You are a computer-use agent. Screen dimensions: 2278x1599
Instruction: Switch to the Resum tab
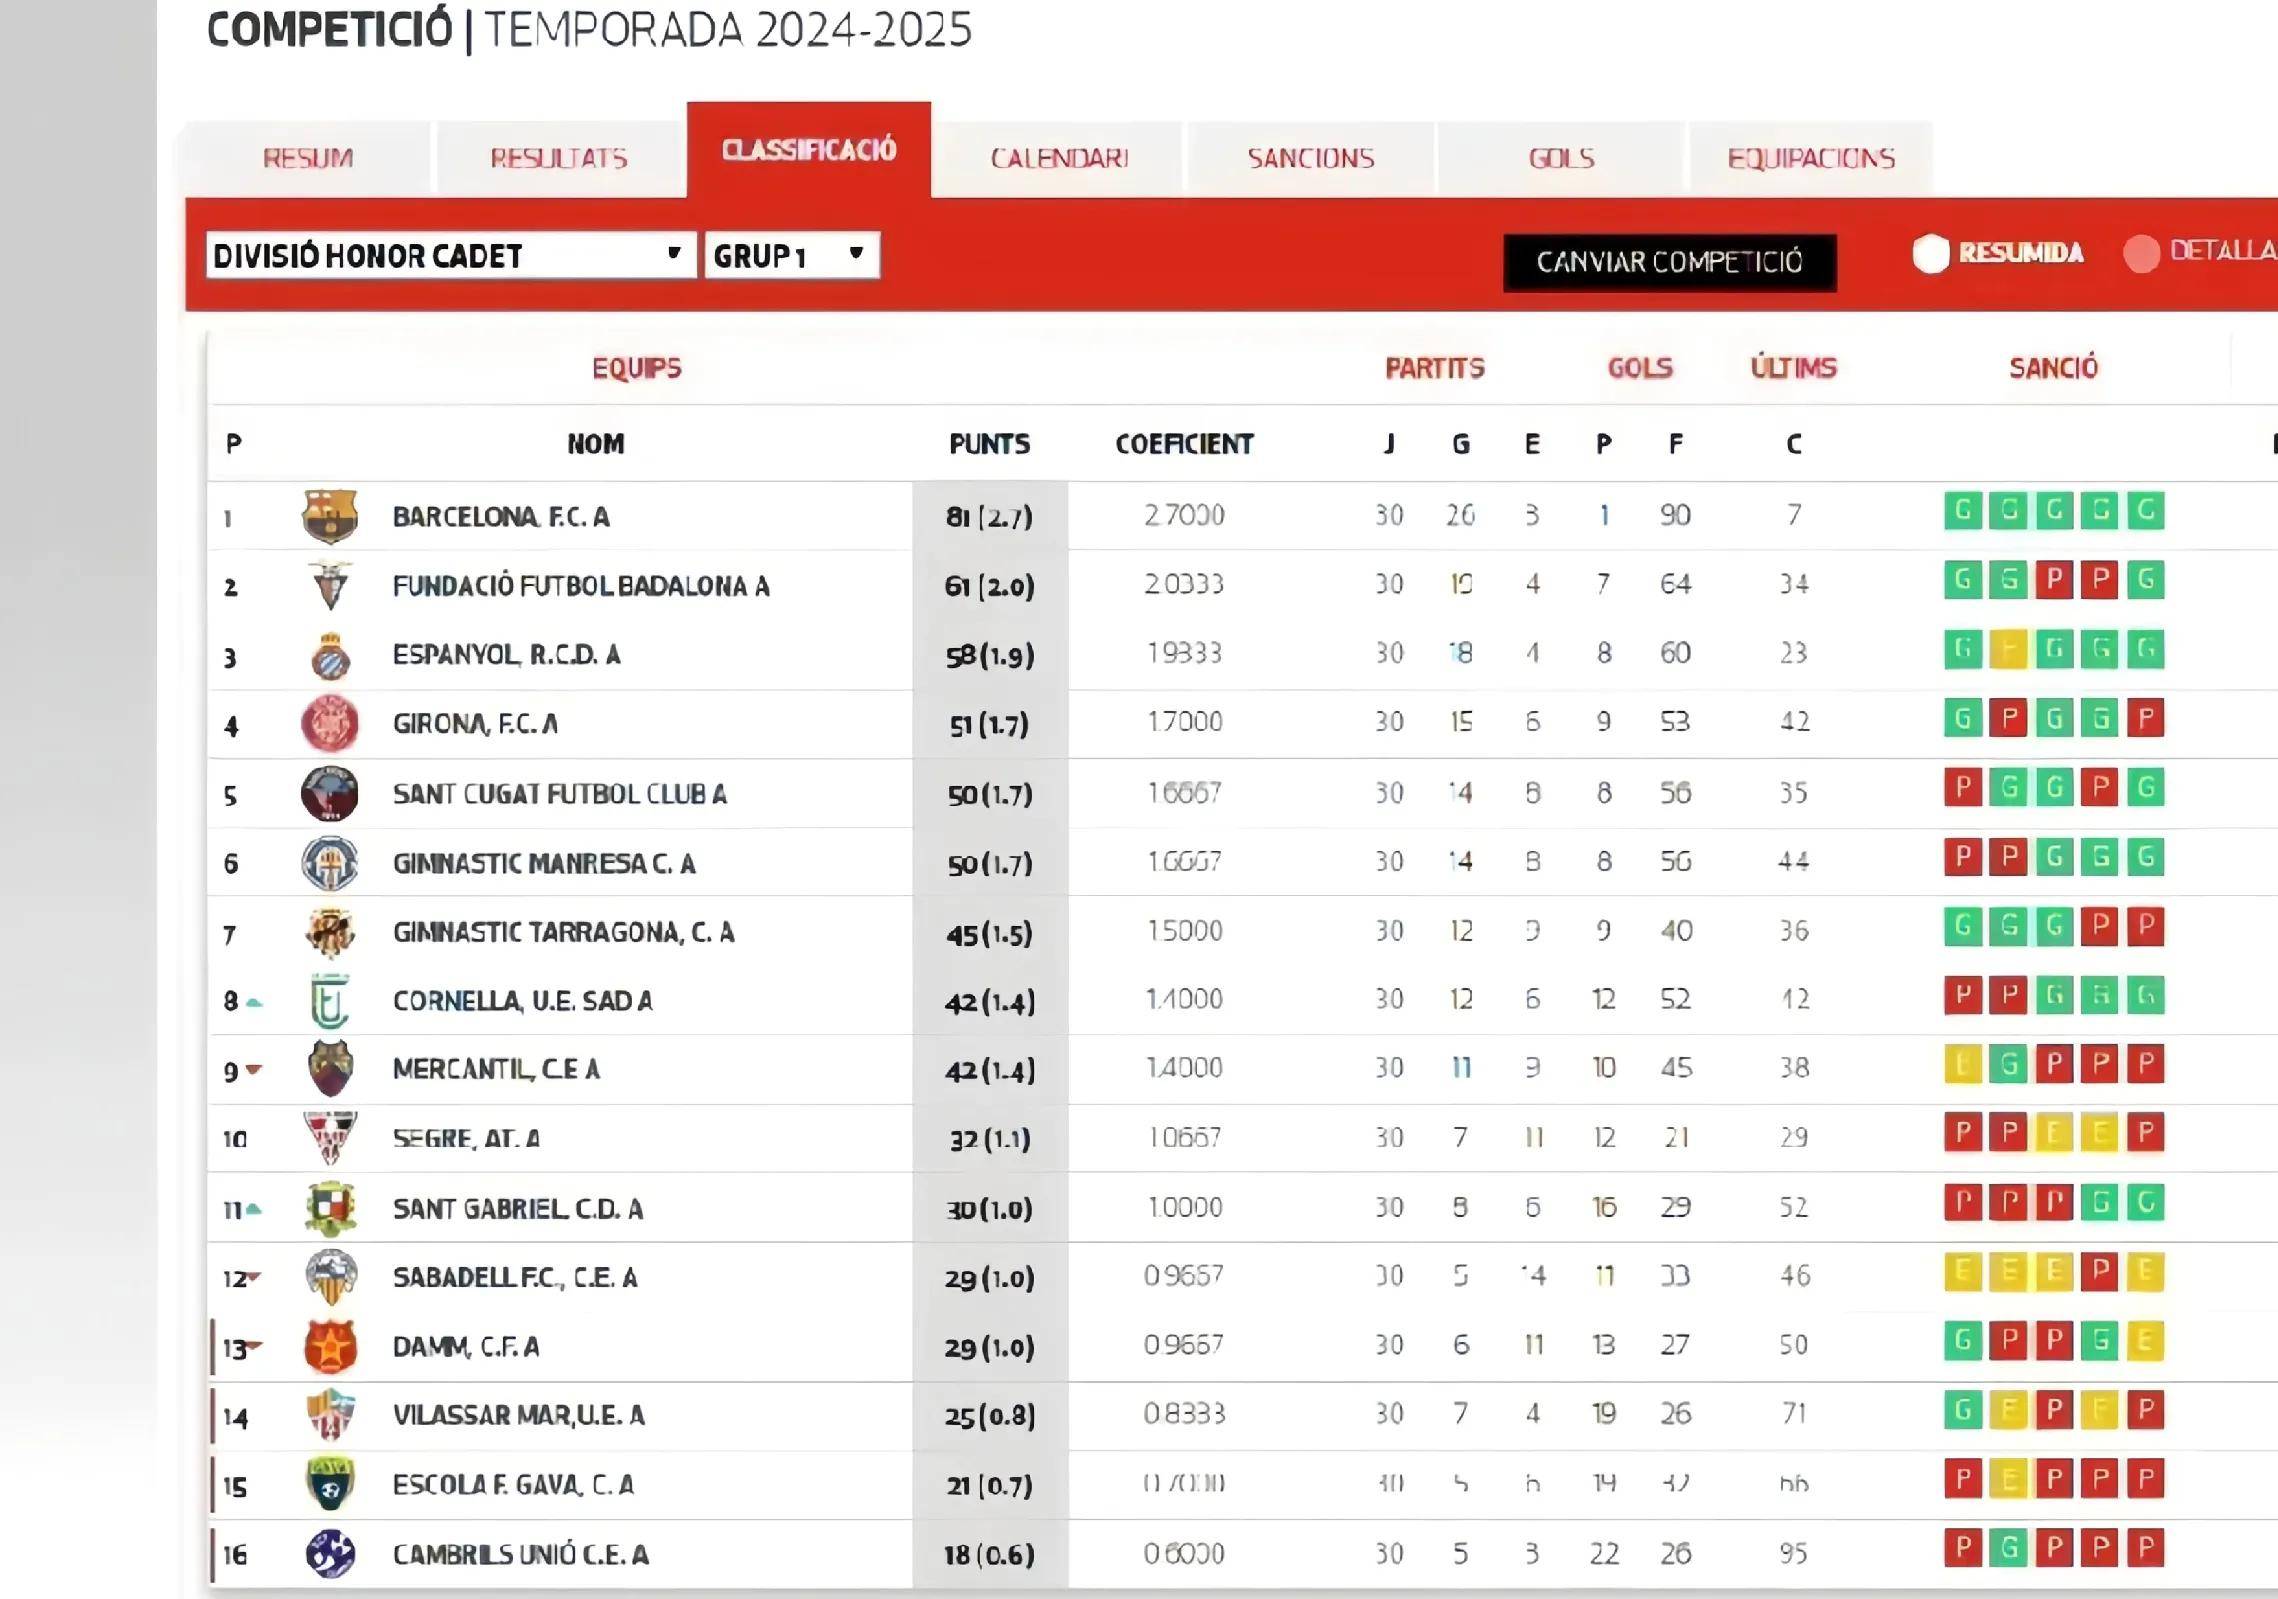[308, 158]
